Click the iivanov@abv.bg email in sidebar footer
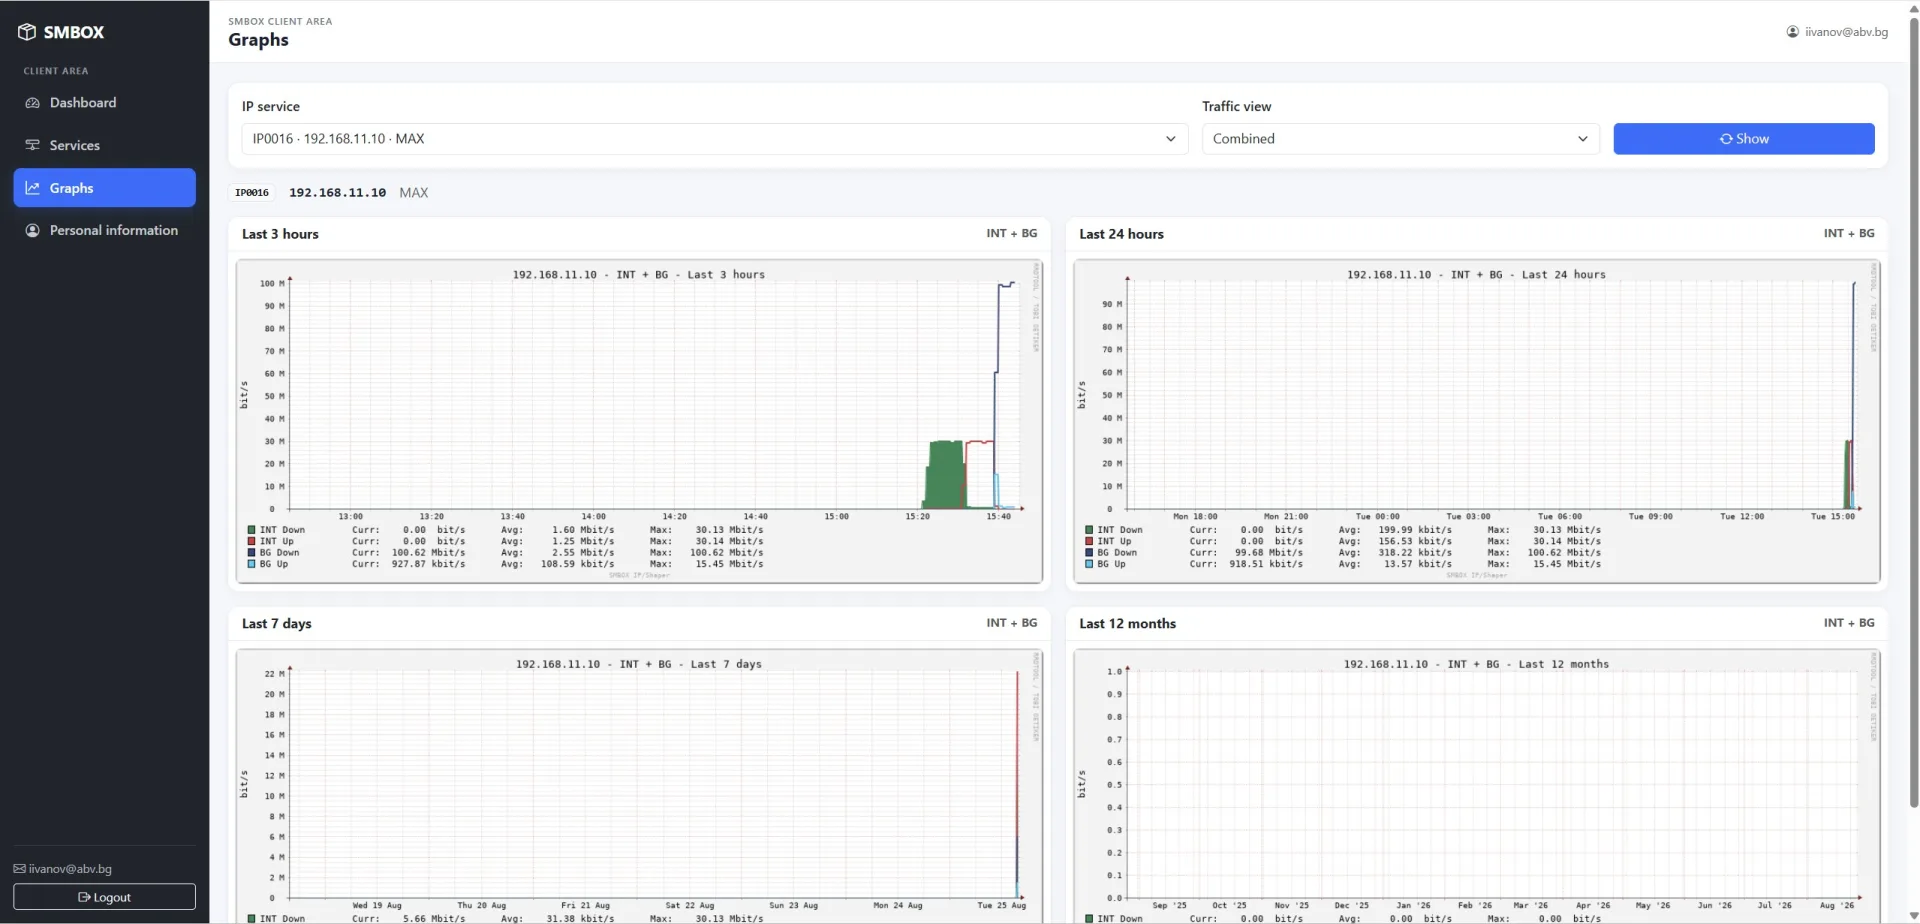The height and width of the screenshot is (924, 1920). pos(70,869)
